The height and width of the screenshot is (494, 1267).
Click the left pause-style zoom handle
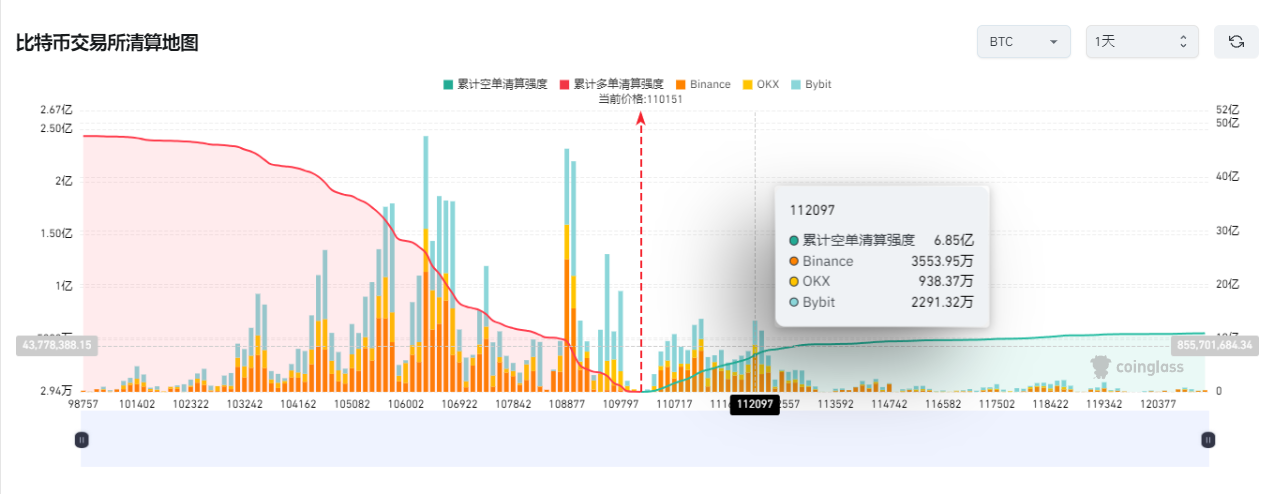(82, 439)
